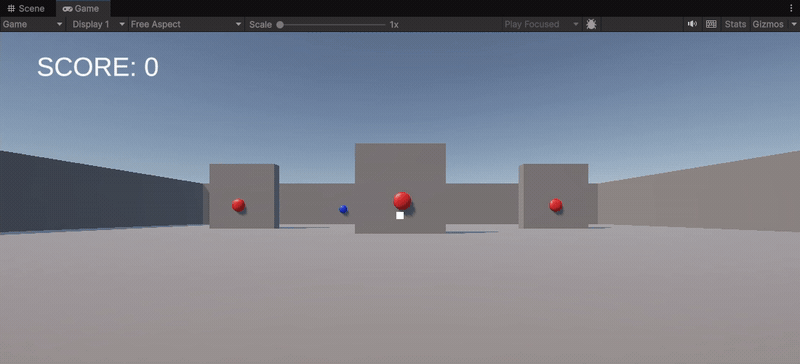This screenshot has height=364, width=800.
Task: Toggle the Gizmos button
Action: [768, 24]
